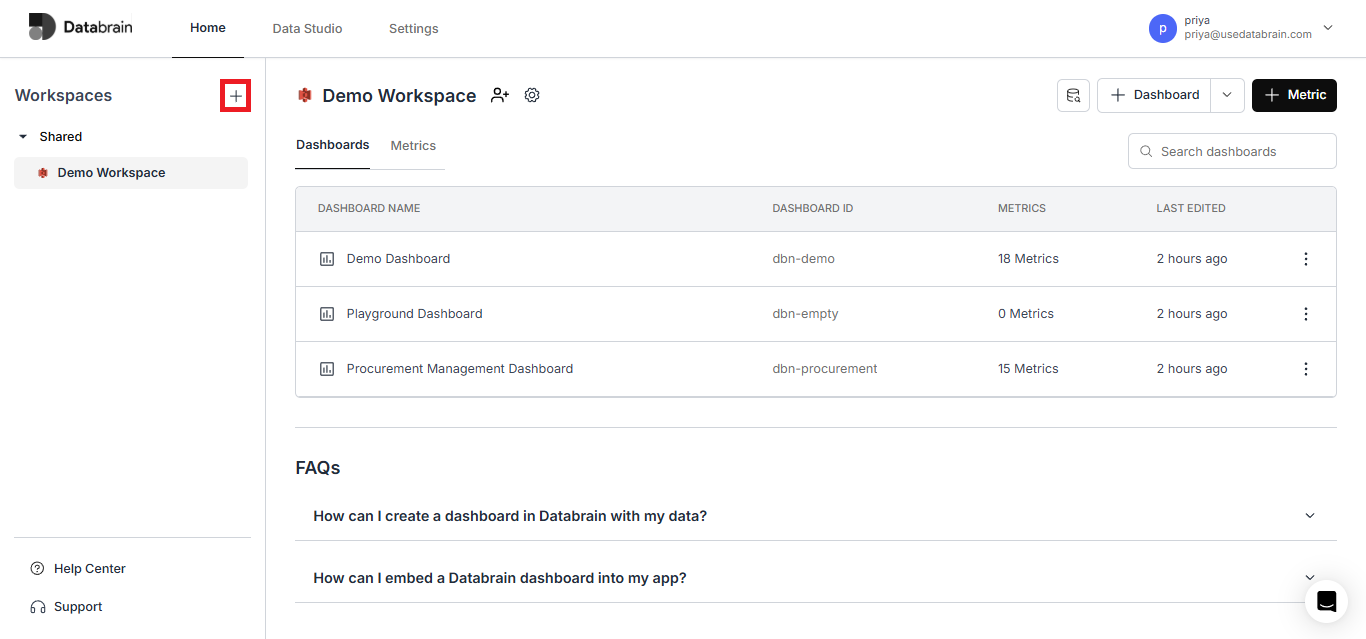Click the Procurement Management Dashboard chart icon
1366x639 pixels.
click(327, 369)
